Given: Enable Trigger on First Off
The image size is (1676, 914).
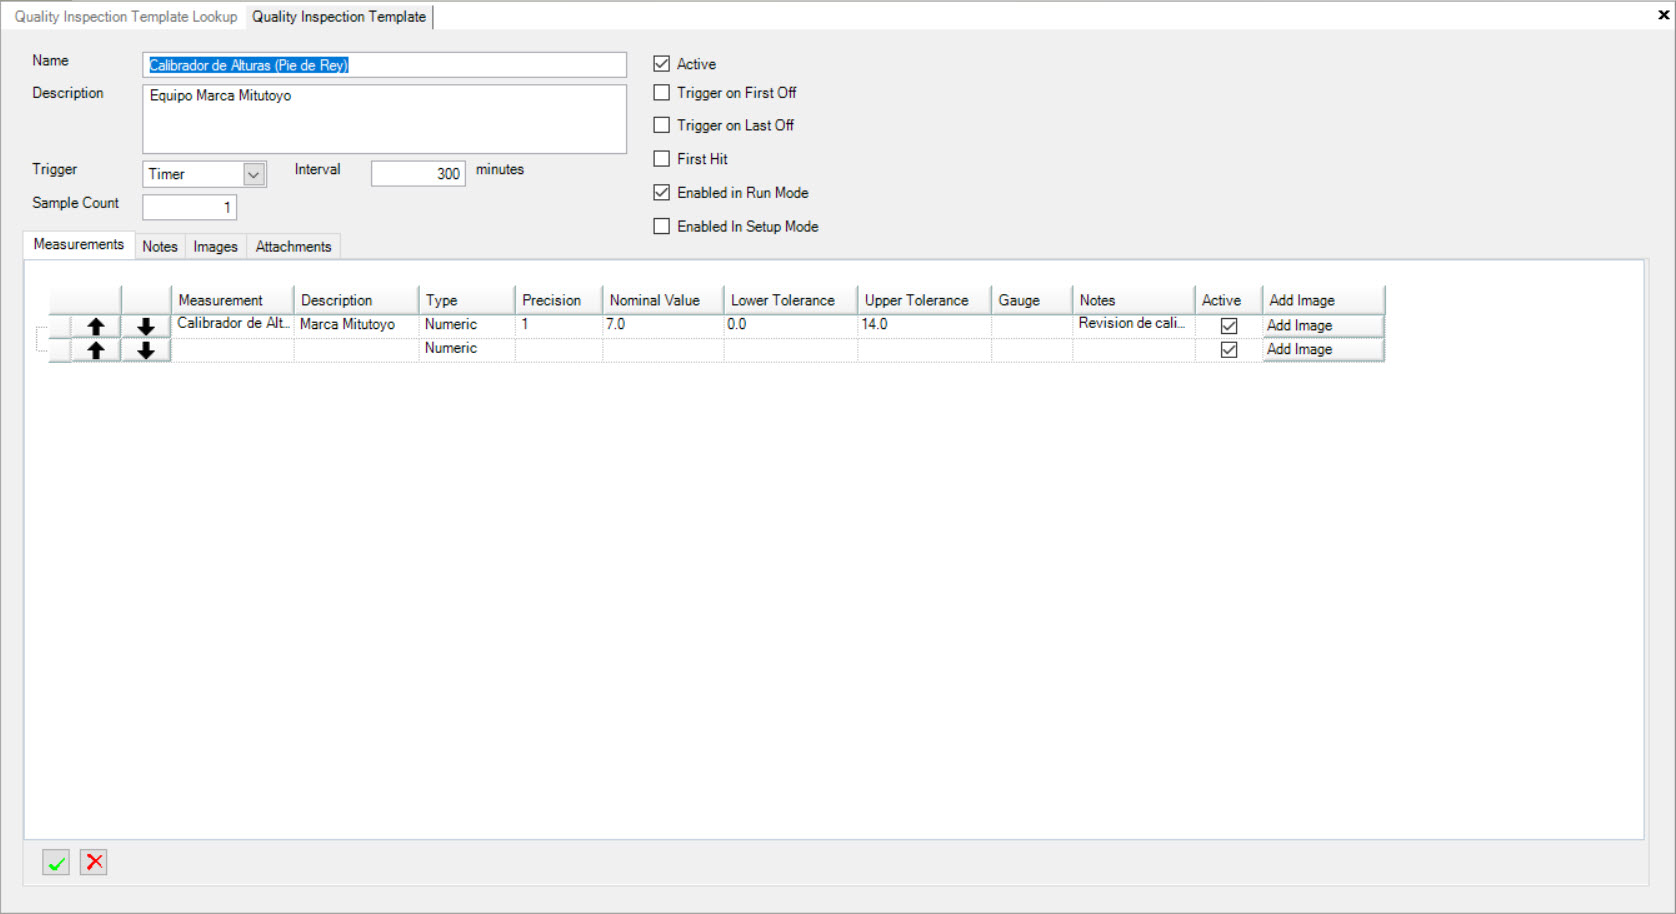Looking at the screenshot, I should pos(661,92).
